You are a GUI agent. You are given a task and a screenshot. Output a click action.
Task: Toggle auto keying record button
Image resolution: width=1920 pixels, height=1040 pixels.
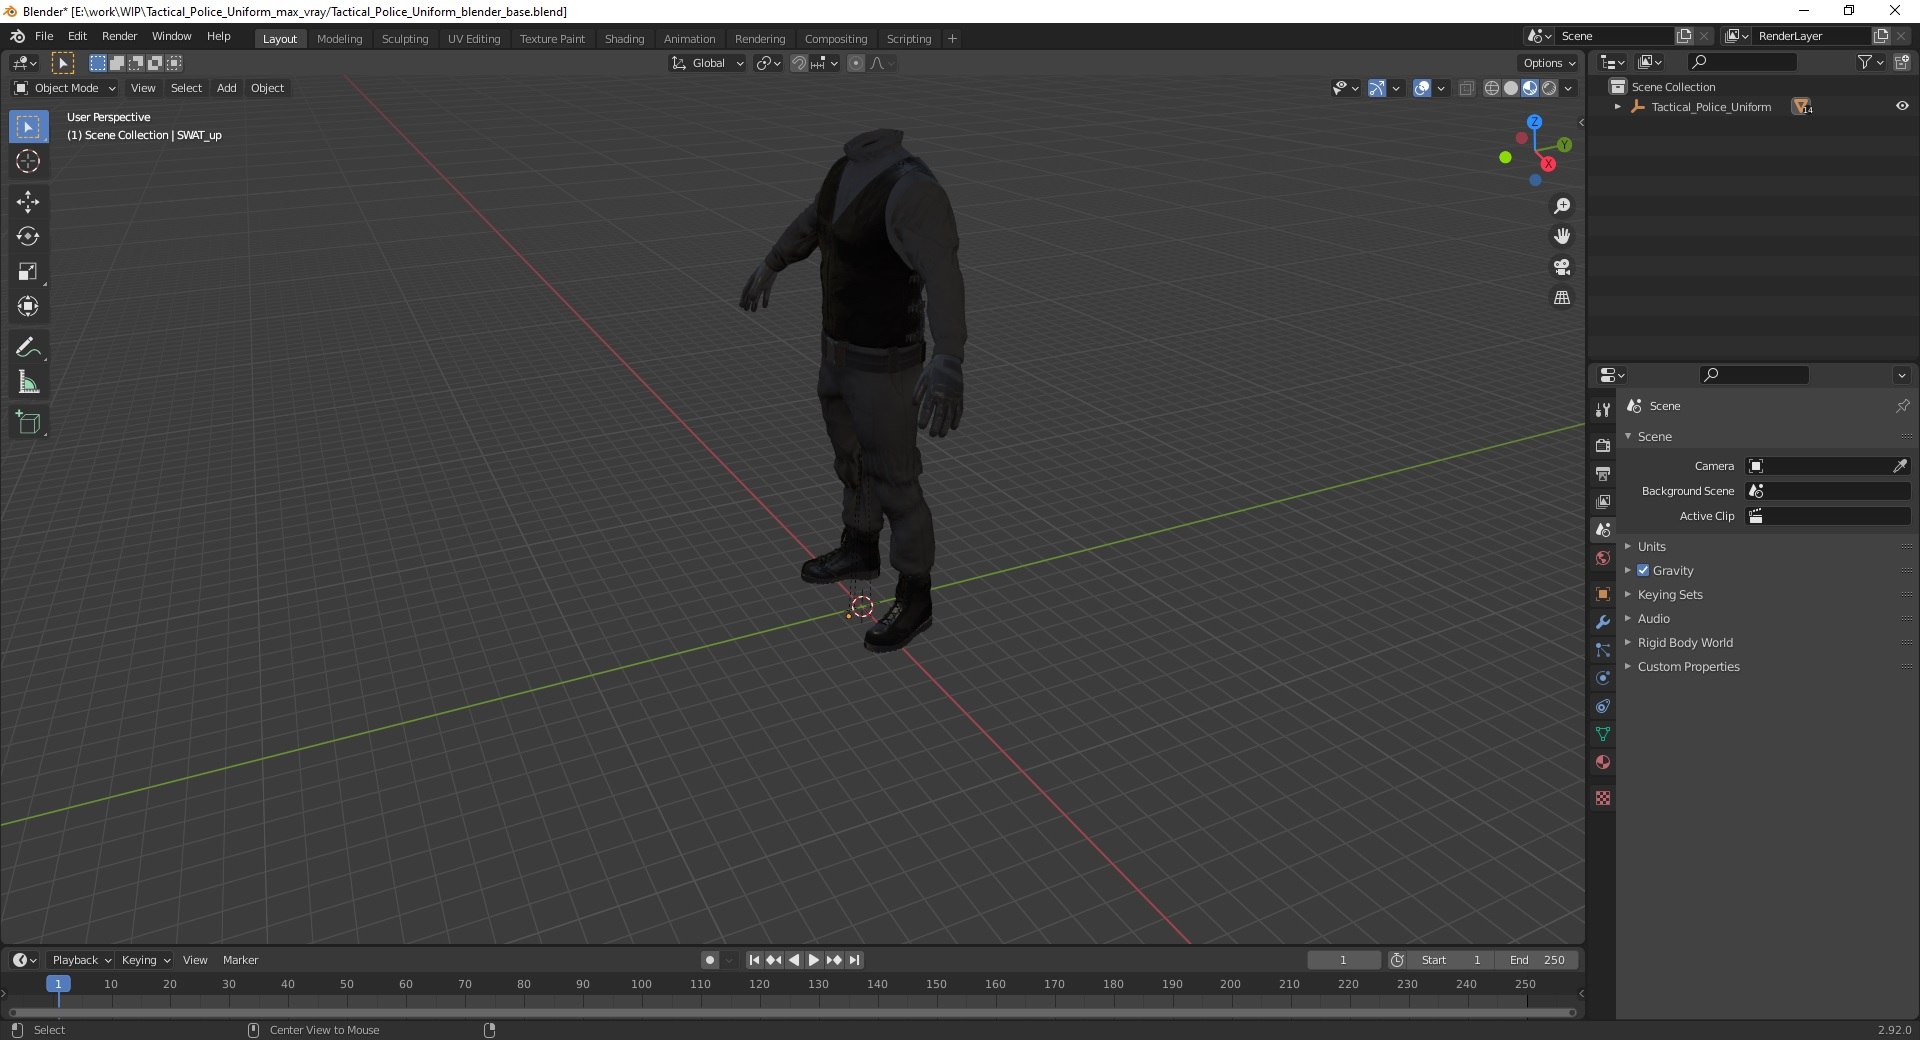point(709,960)
